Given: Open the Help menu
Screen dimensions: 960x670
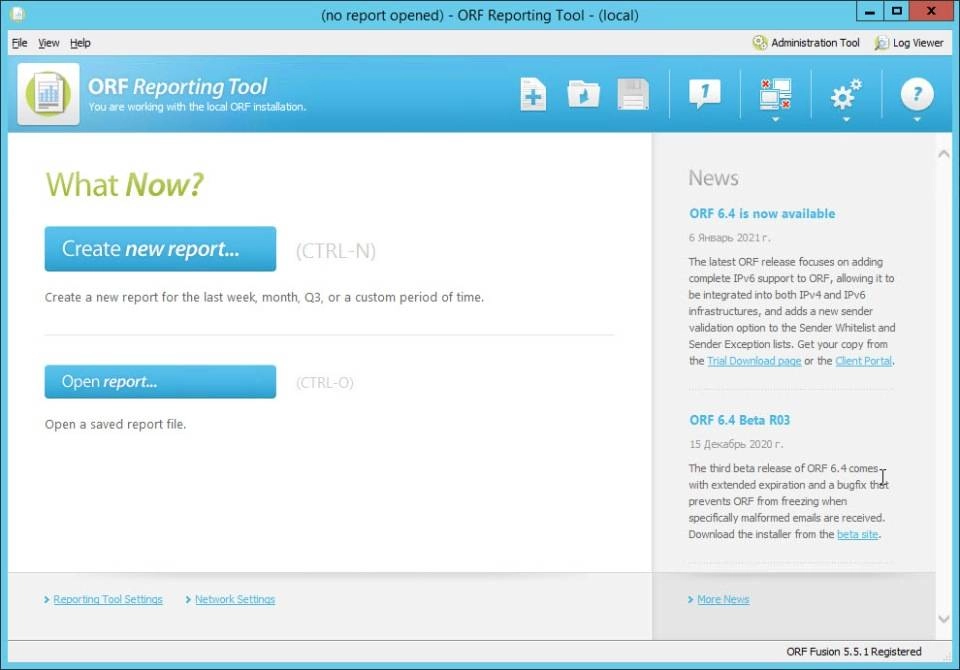Looking at the screenshot, I should pos(80,43).
